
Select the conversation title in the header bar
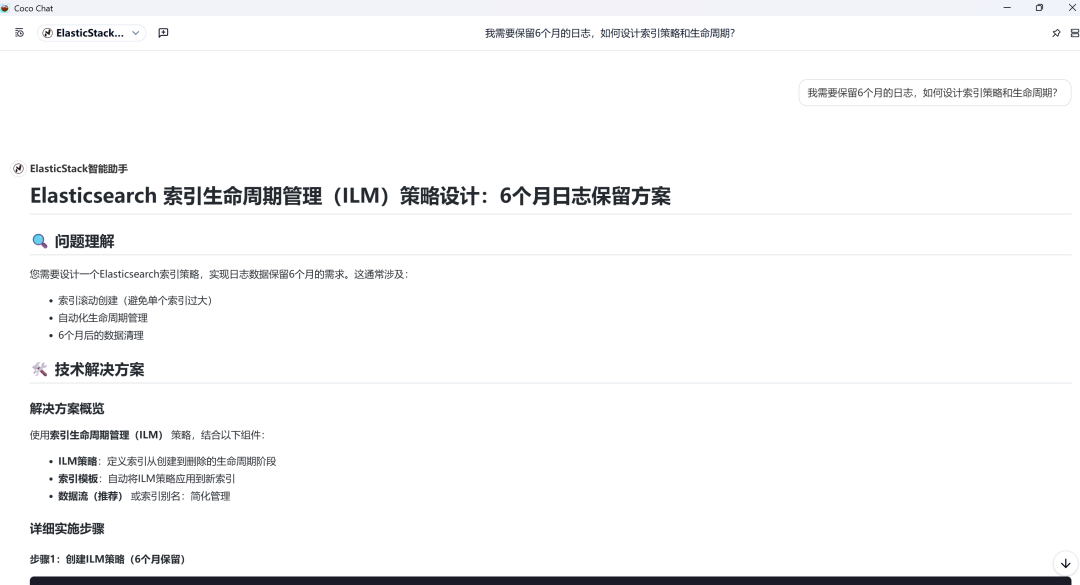tap(607, 33)
